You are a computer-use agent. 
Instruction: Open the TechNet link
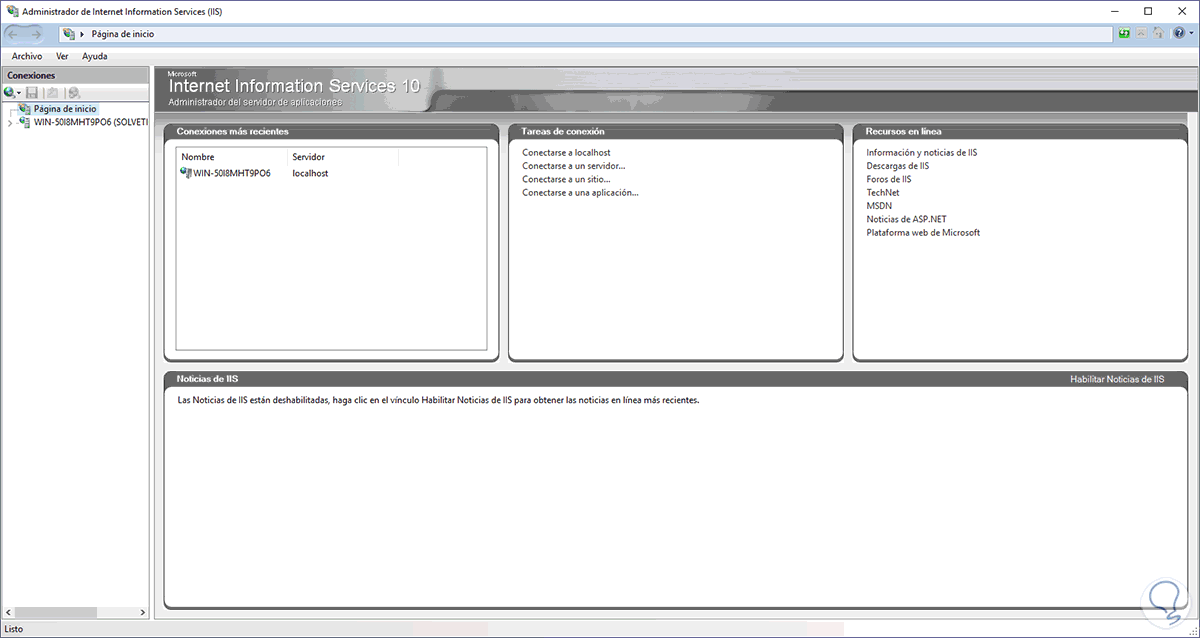pos(883,192)
